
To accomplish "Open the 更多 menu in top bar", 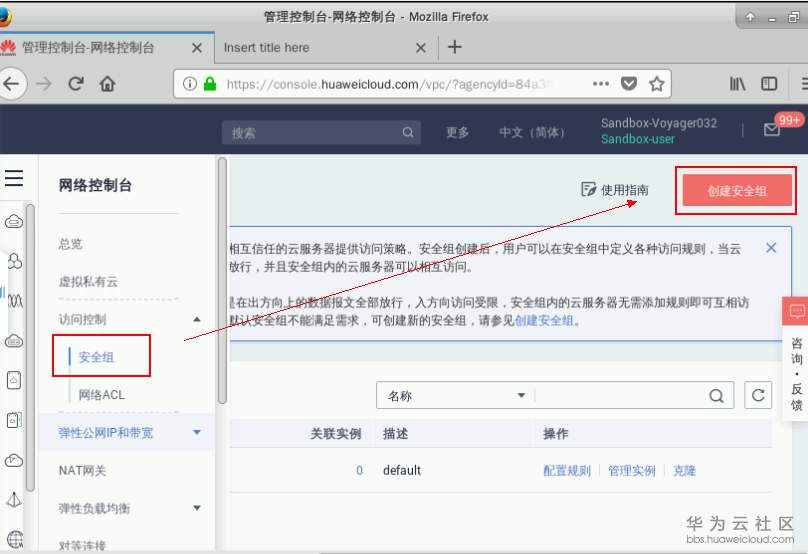I will (457, 132).
